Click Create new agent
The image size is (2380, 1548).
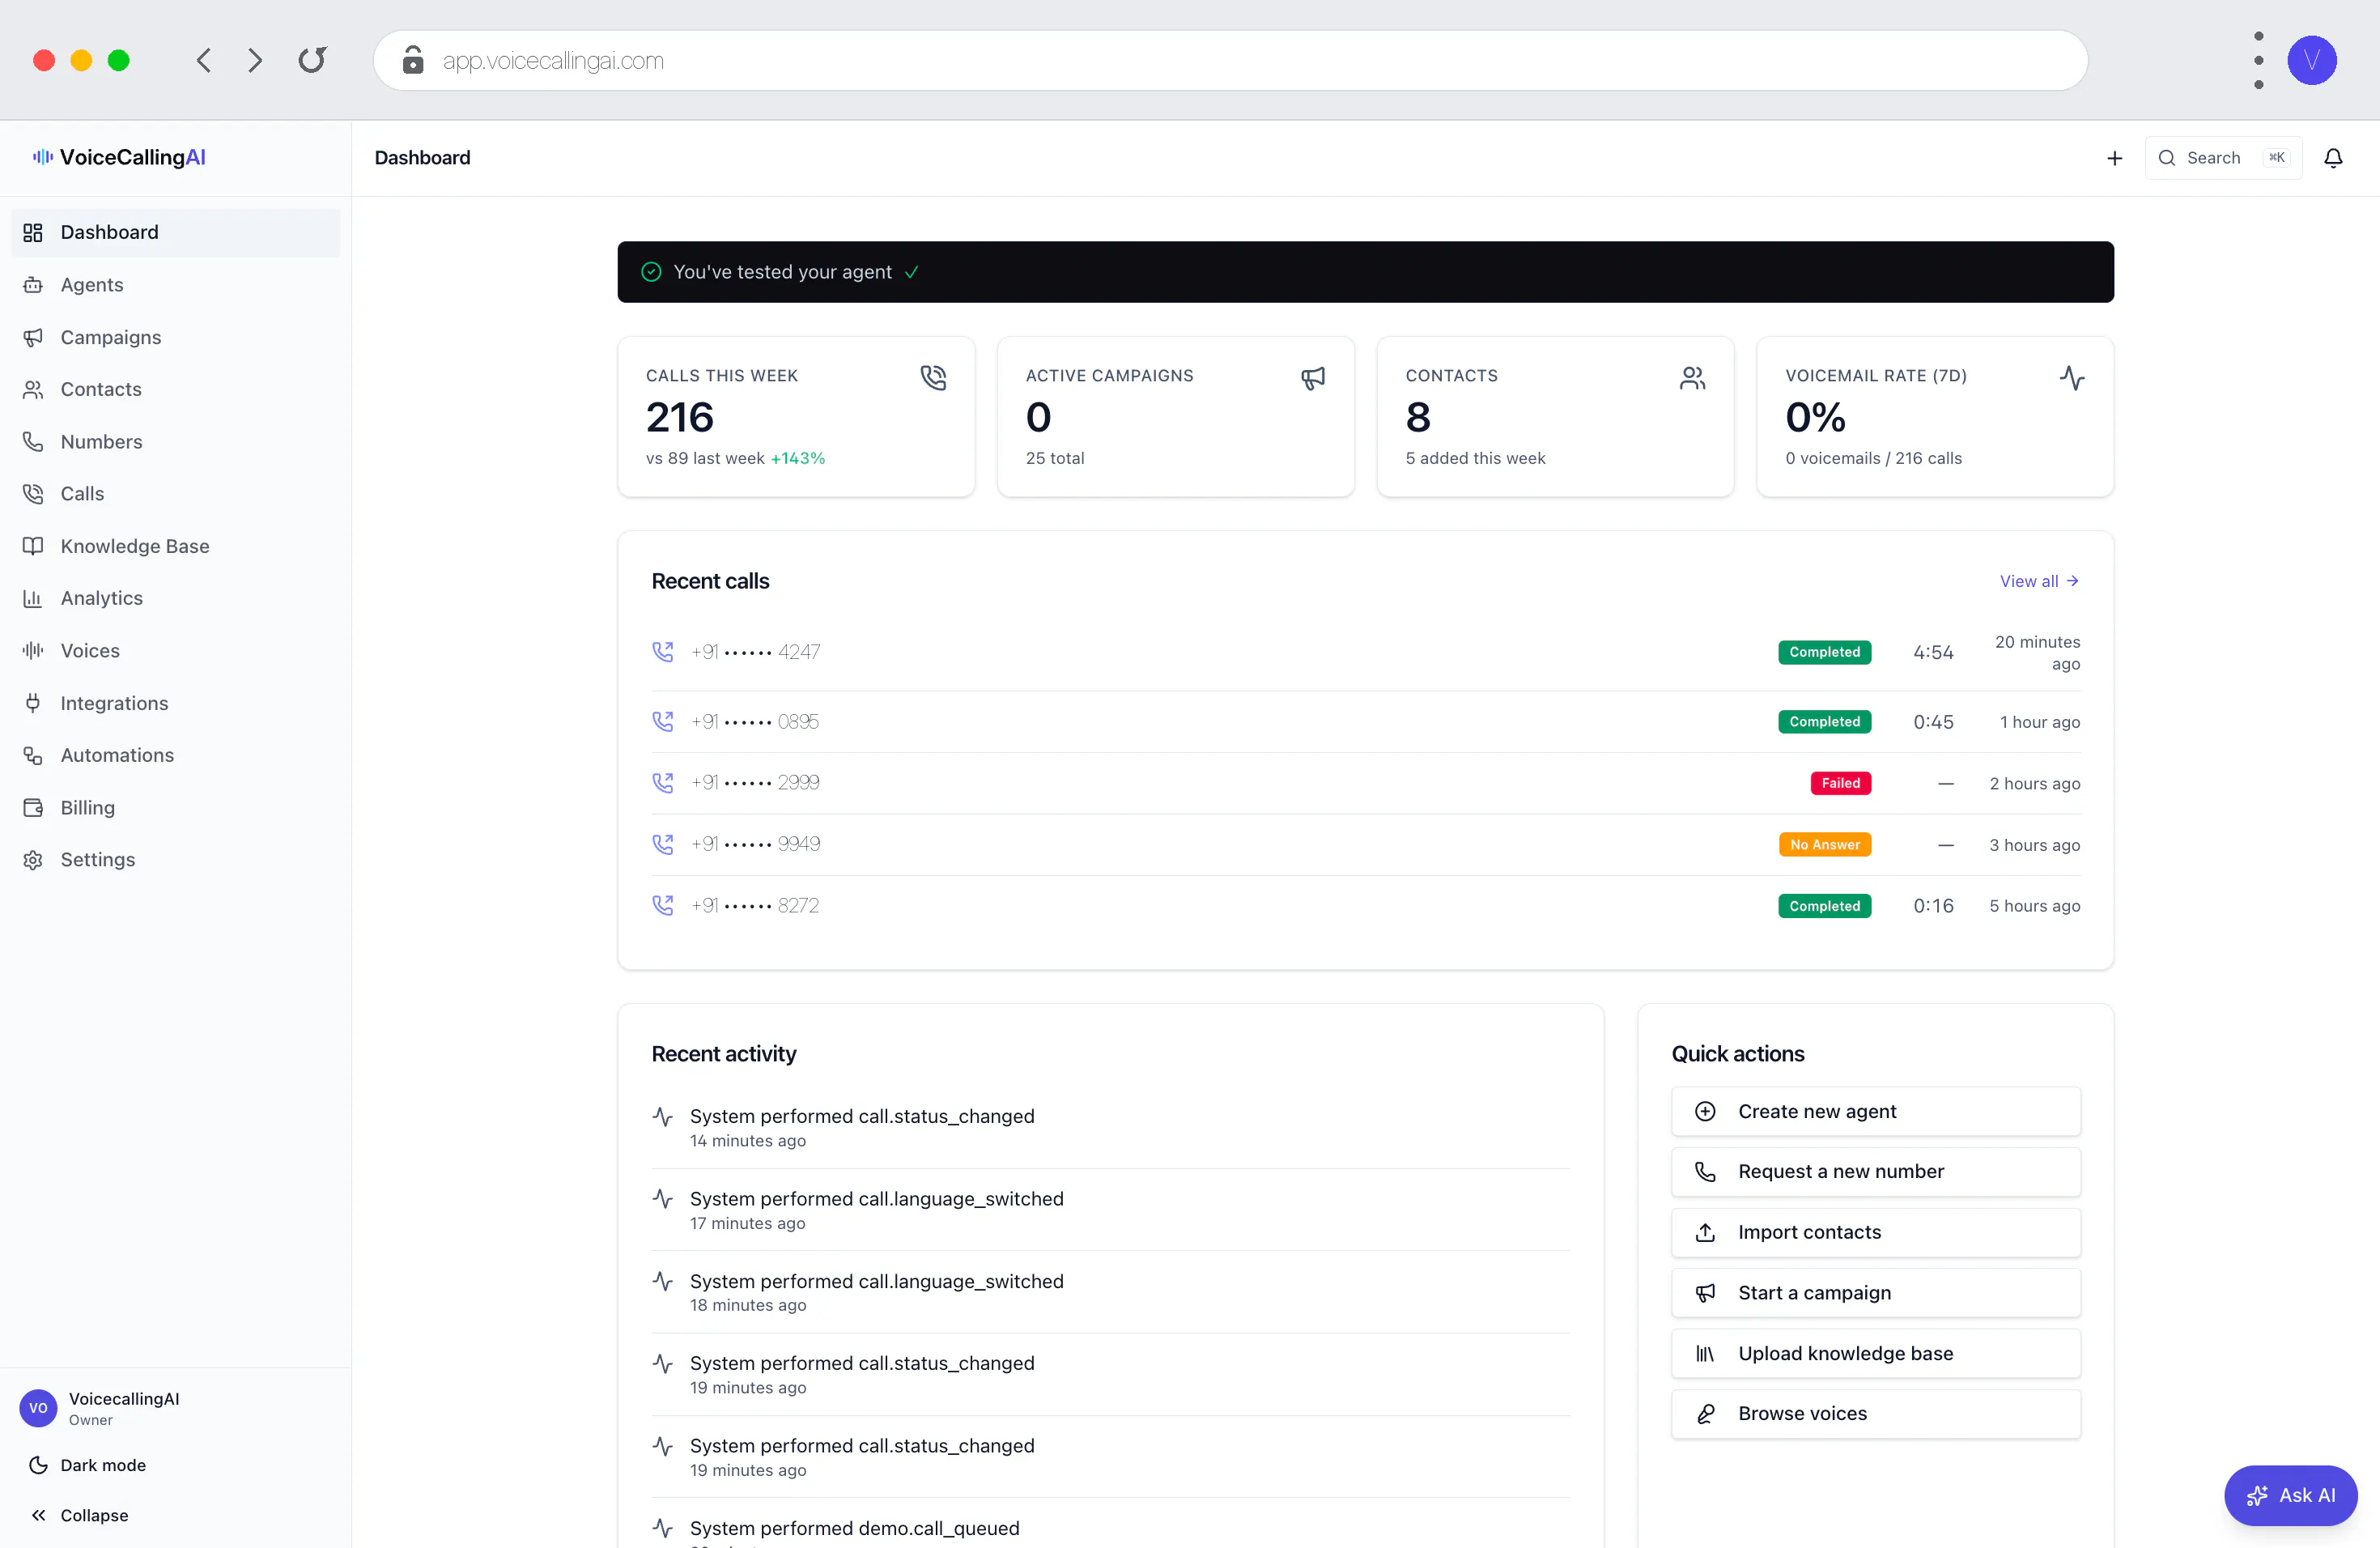click(x=1875, y=1111)
